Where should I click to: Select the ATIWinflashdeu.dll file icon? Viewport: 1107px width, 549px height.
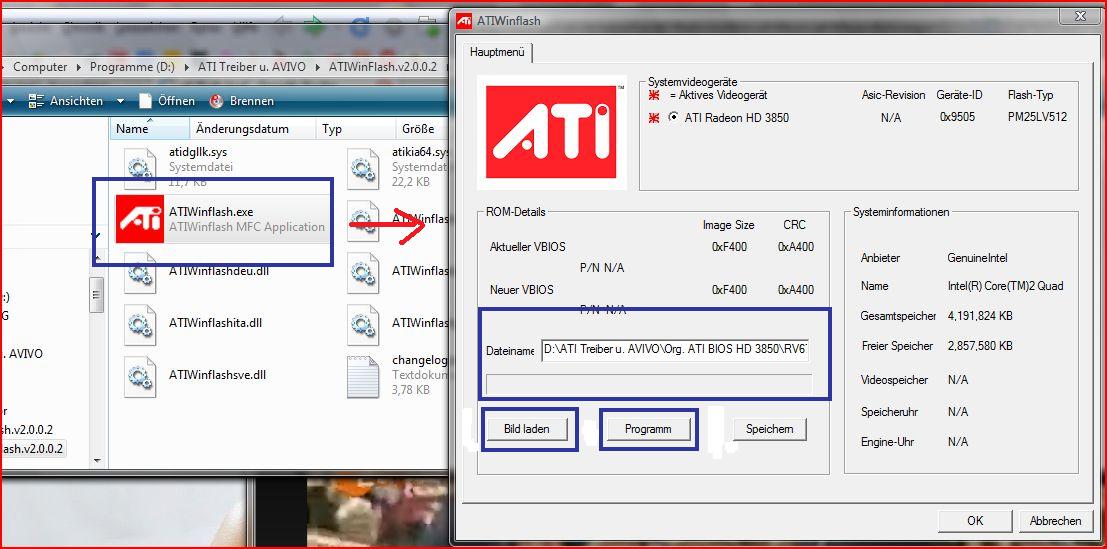pos(140,273)
